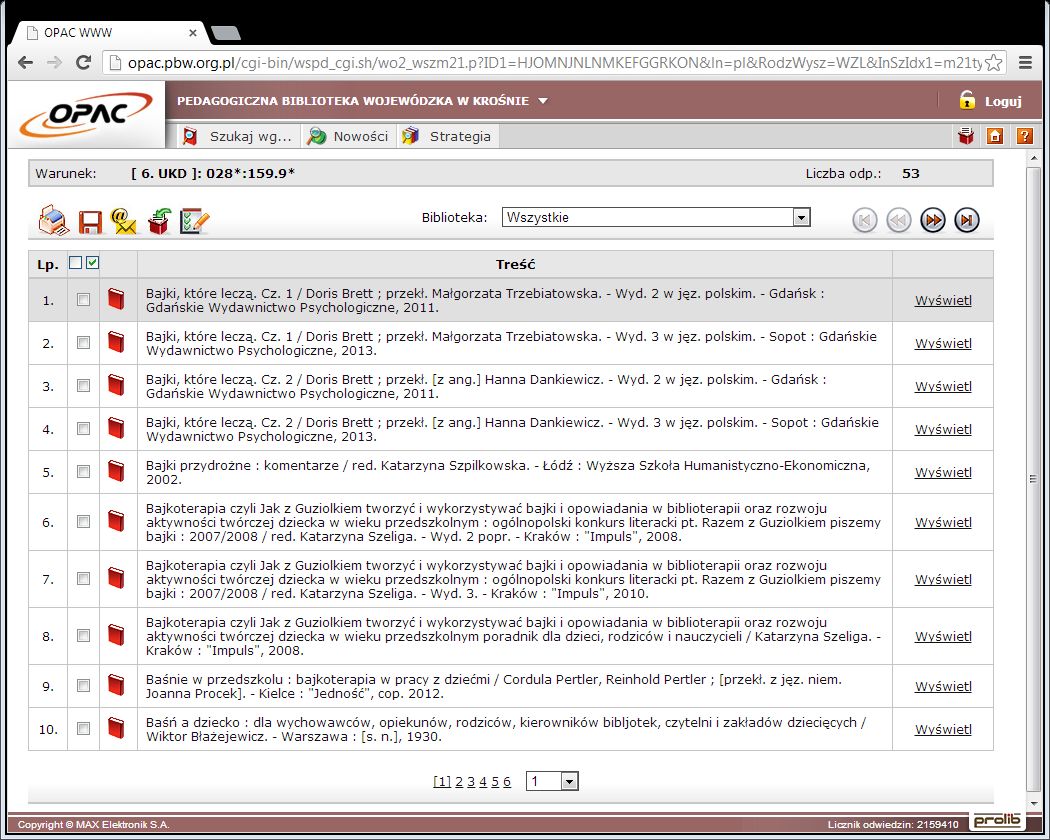Open Chrome hamburger menu

point(1025,63)
